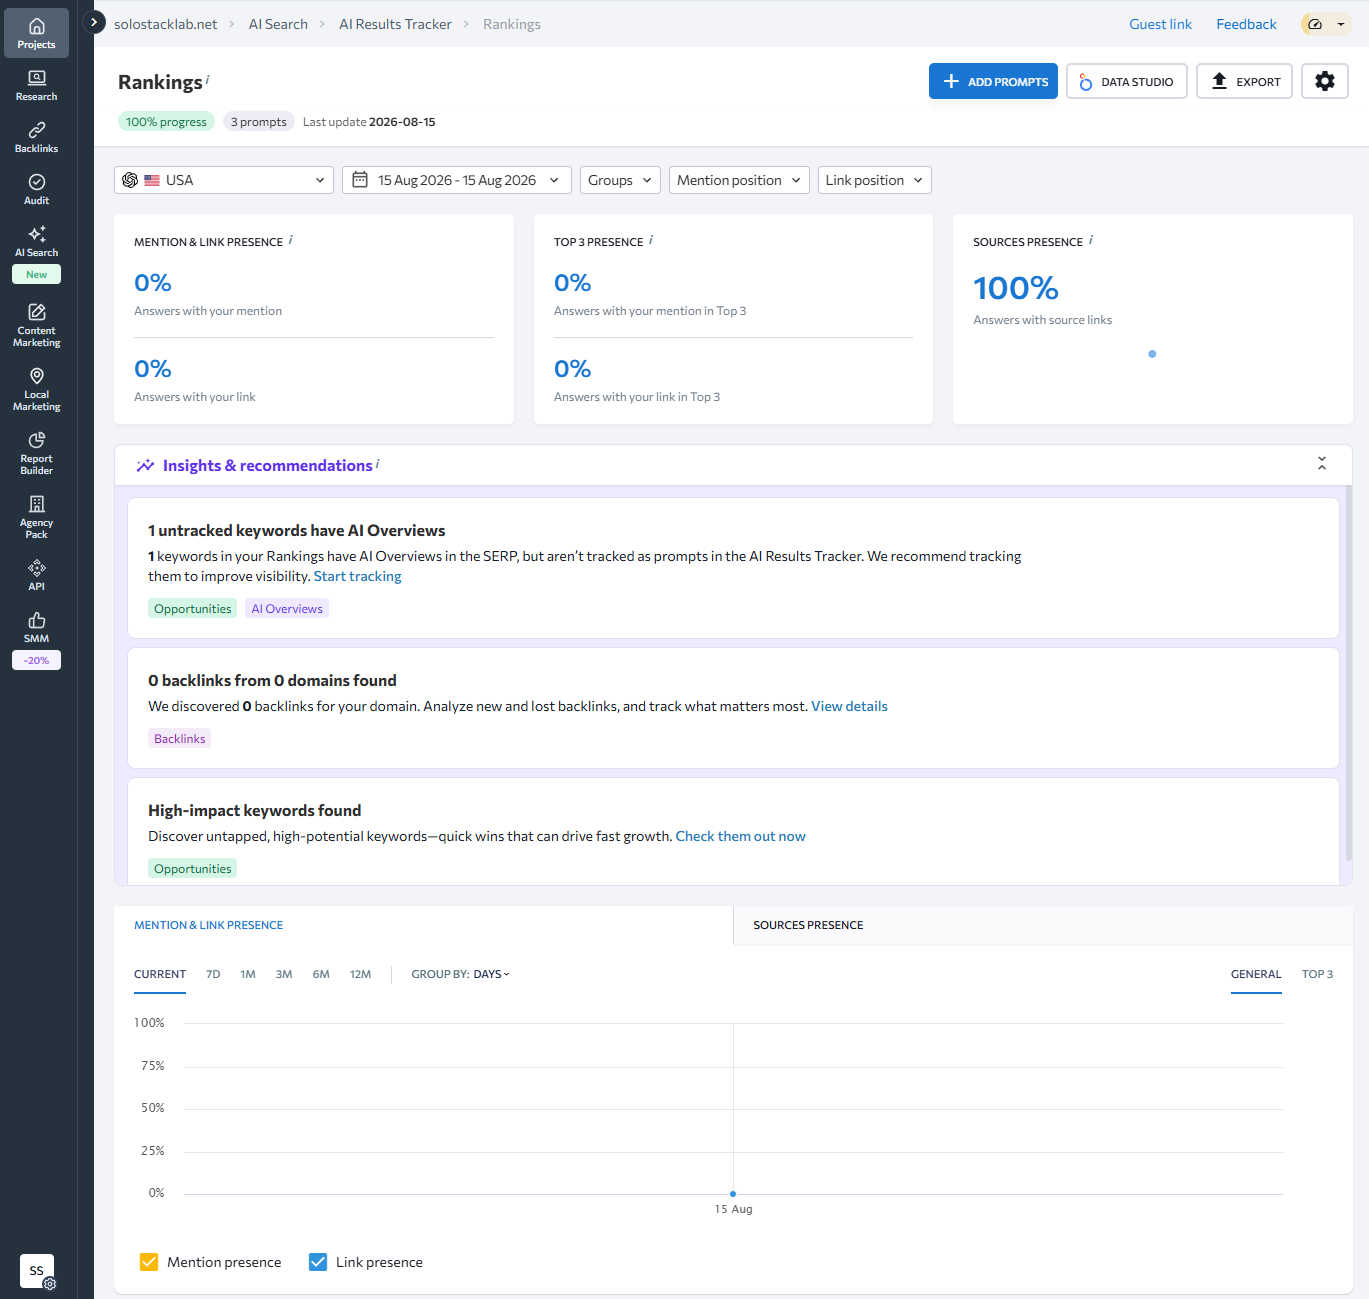Click the AI Overviews tag
The width and height of the screenshot is (1369, 1299).
pos(287,608)
